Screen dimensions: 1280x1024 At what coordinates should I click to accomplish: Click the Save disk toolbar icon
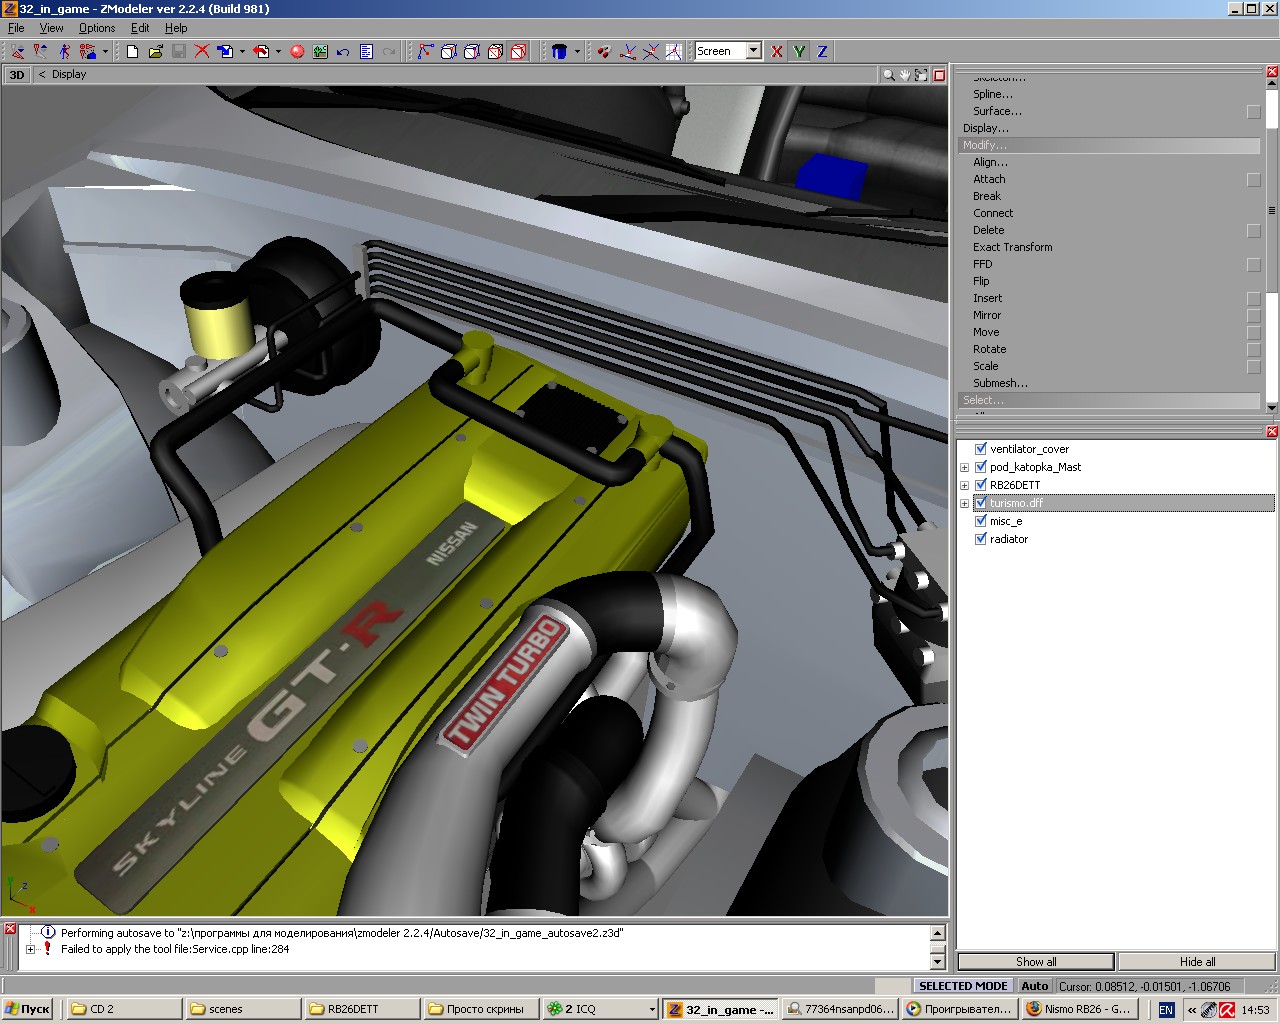click(x=179, y=51)
